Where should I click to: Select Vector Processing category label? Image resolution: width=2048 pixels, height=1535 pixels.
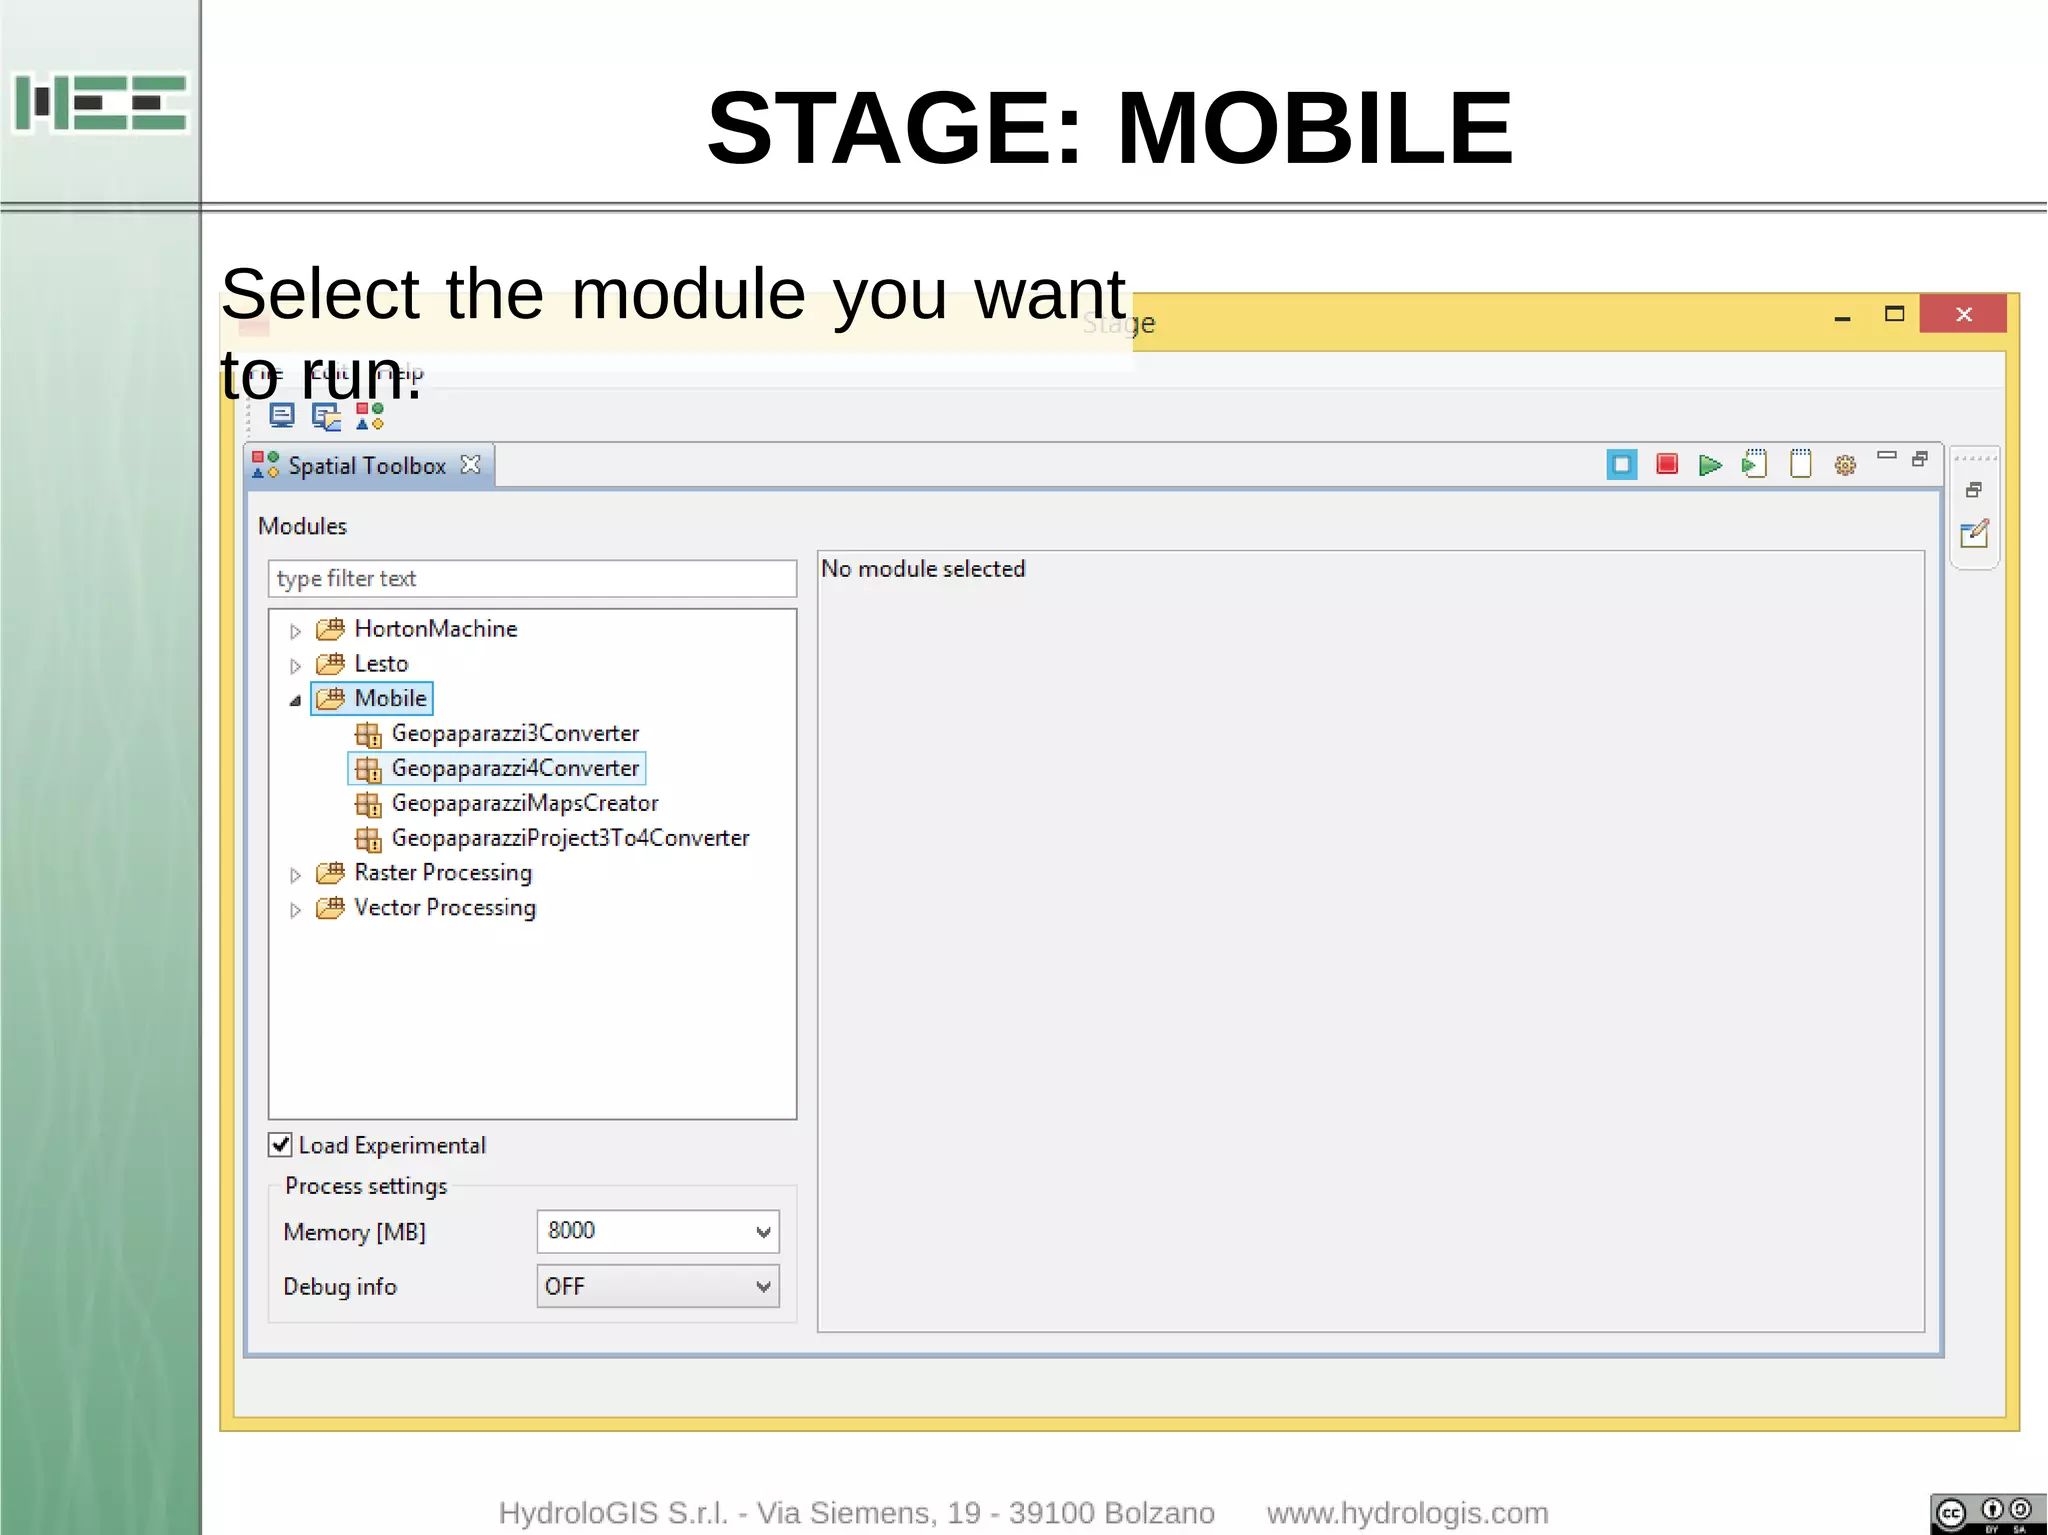pyautogui.click(x=445, y=908)
